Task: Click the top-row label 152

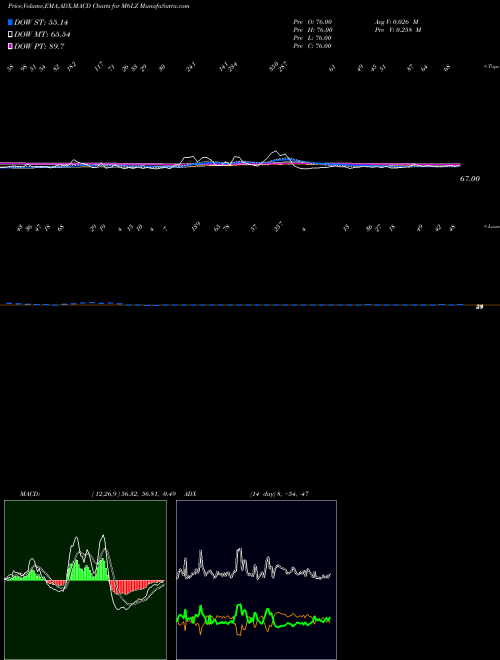Action: [x=72, y=67]
